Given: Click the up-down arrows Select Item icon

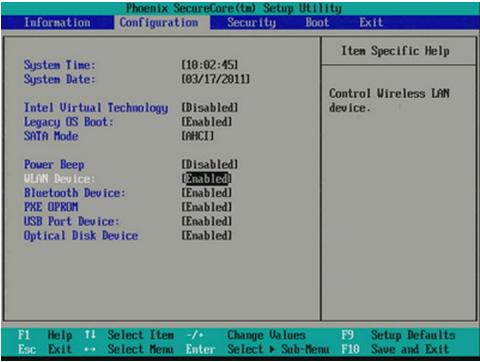Looking at the screenshot, I should click(90, 334).
